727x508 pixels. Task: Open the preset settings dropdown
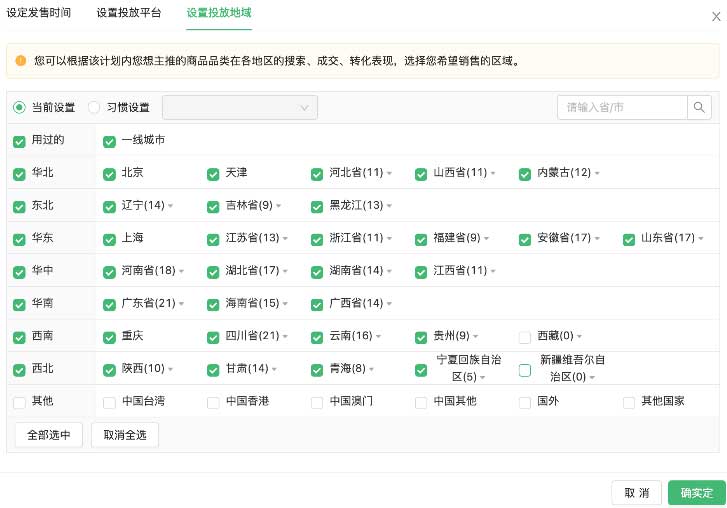(240, 108)
